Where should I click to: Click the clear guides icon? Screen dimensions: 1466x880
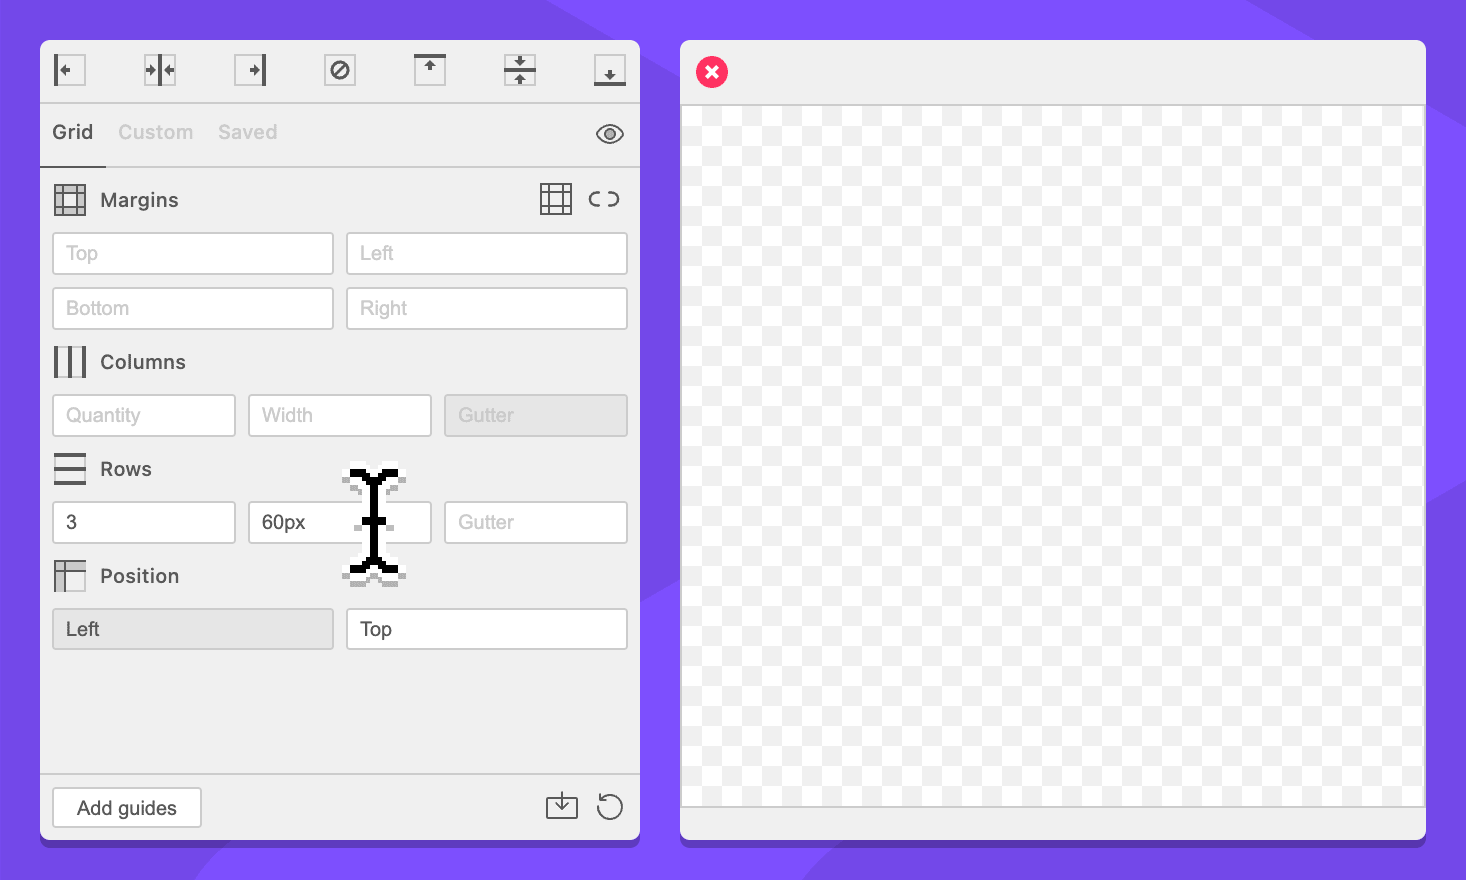click(340, 70)
